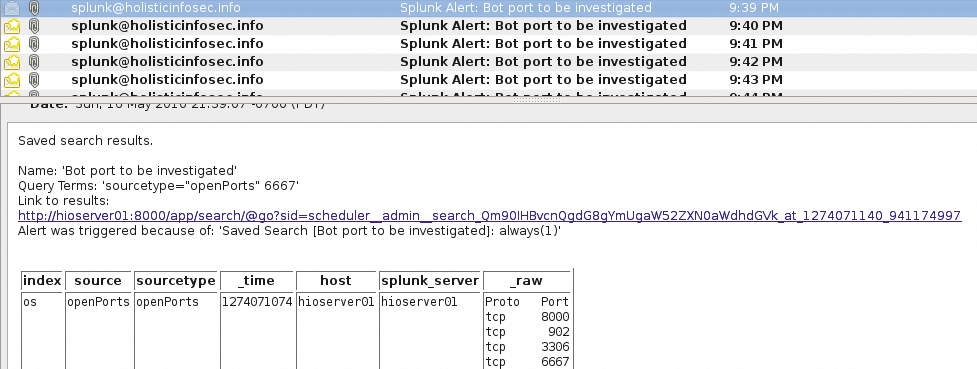Screen dimensions: 977x369
Task: Click attachment paperclip of 9:42 PM message
Action: (x=35, y=62)
